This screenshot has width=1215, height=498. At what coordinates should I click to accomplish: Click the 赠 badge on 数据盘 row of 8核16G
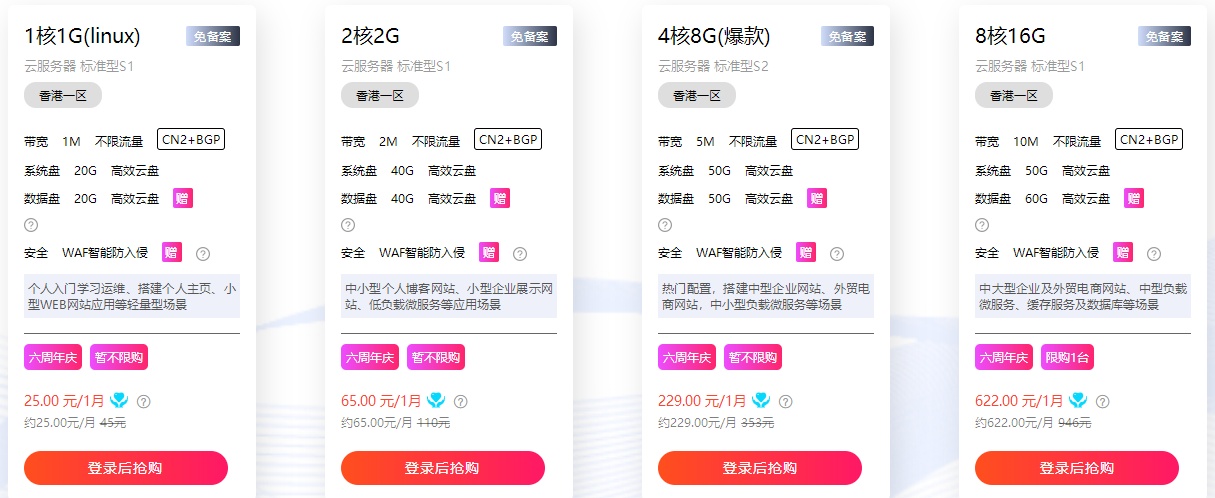pyautogui.click(x=1133, y=198)
